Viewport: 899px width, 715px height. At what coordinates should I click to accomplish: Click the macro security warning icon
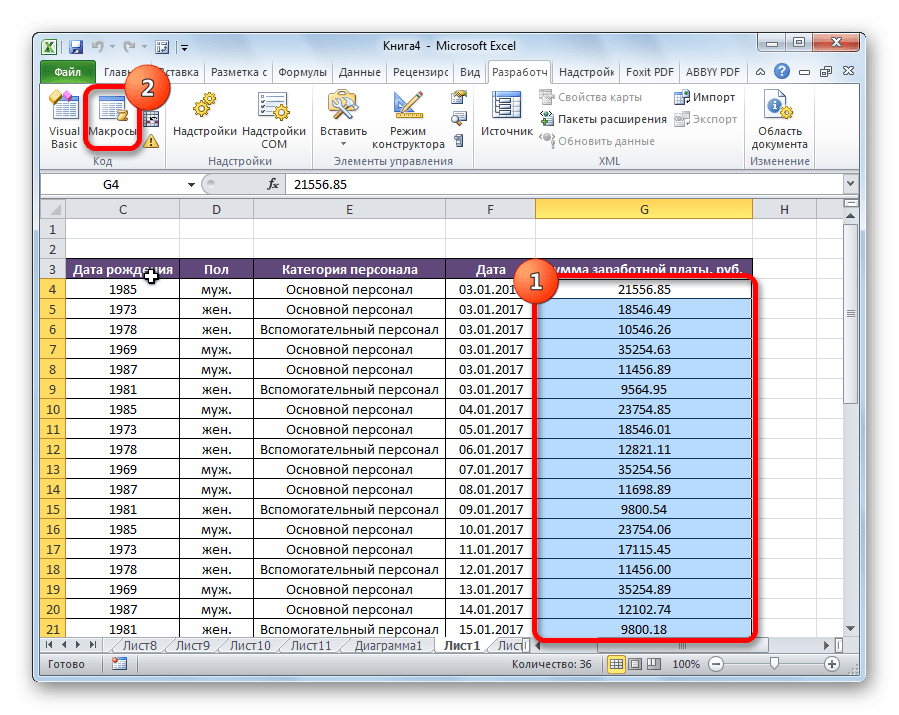[151, 141]
